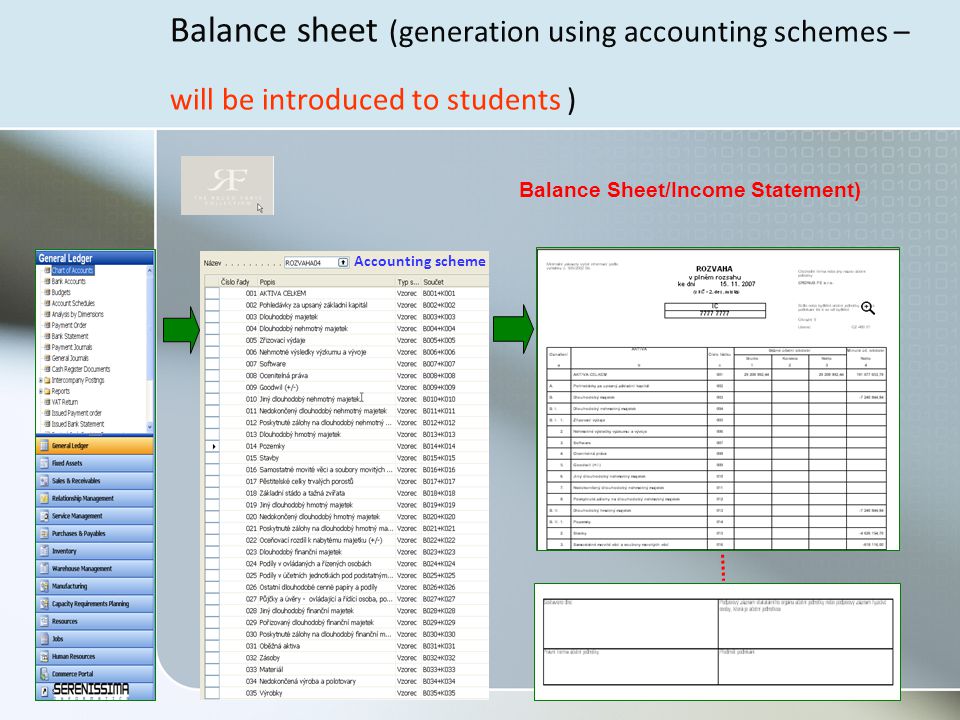Select the '032 Zásoby' row
The width and height of the screenshot is (960, 720).
[347, 658]
